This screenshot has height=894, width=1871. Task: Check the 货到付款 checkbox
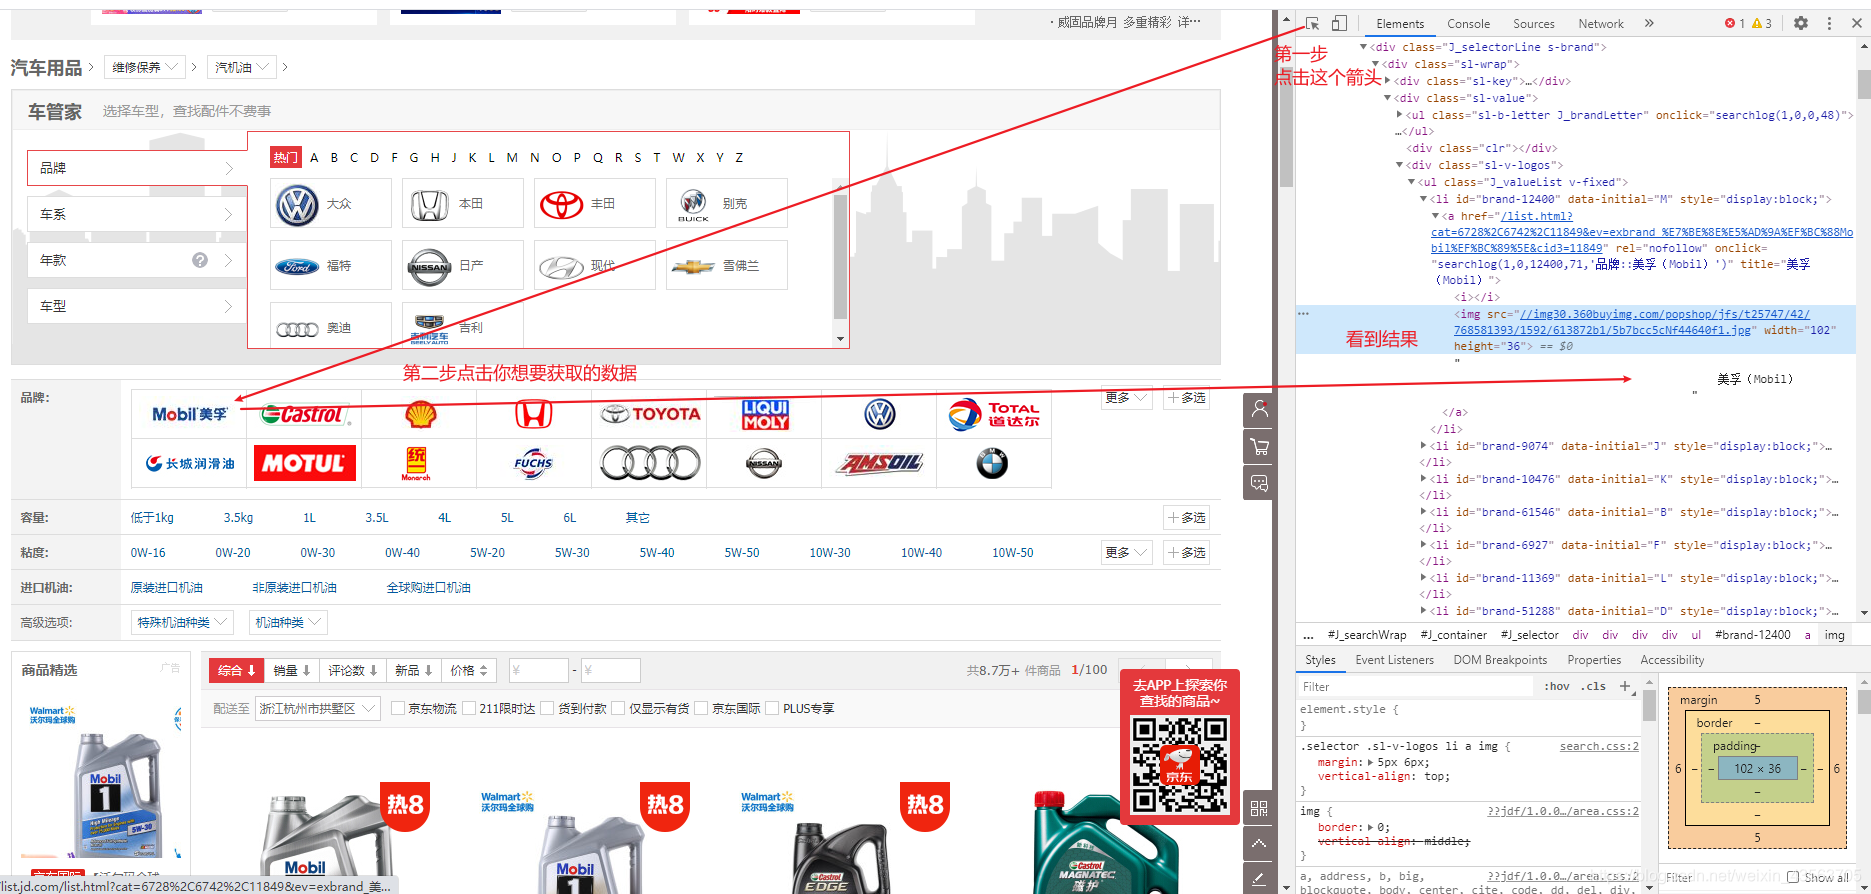(547, 708)
